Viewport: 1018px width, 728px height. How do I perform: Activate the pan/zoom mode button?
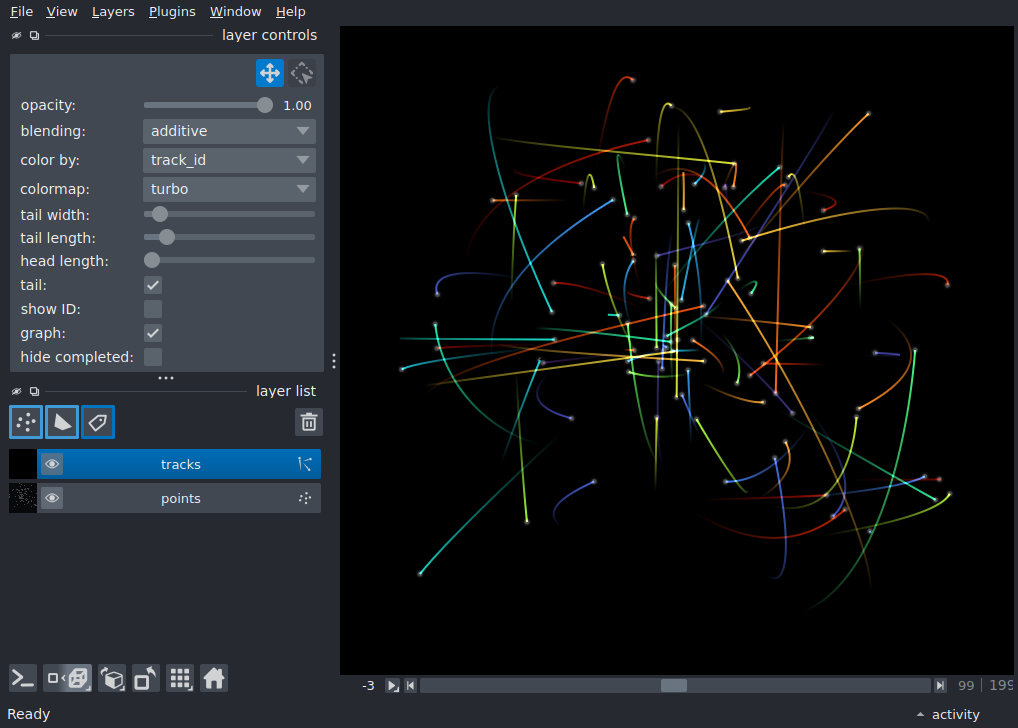click(269, 73)
